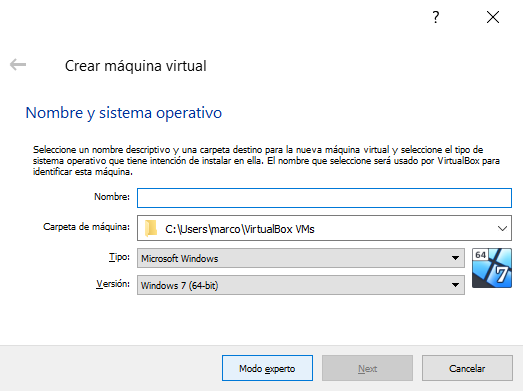Click the yellow folder icon in Carpeta de máquina
523x391 pixels.
pyautogui.click(x=151, y=229)
